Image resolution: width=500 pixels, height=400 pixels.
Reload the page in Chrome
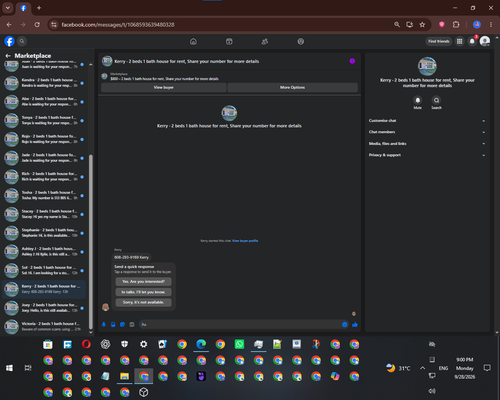point(37,25)
